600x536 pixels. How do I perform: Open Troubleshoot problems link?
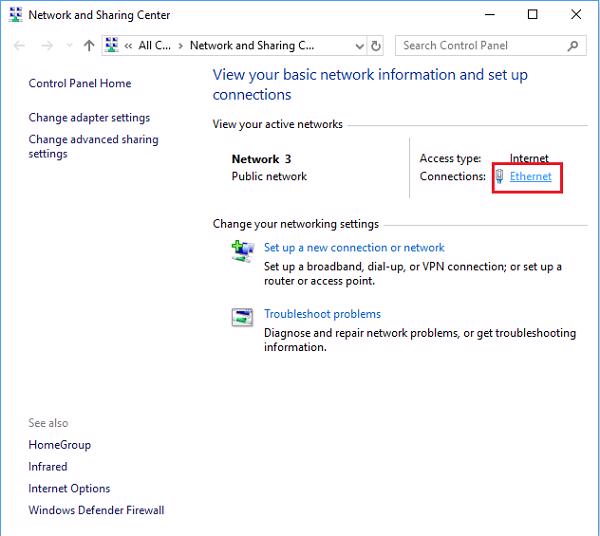(322, 314)
